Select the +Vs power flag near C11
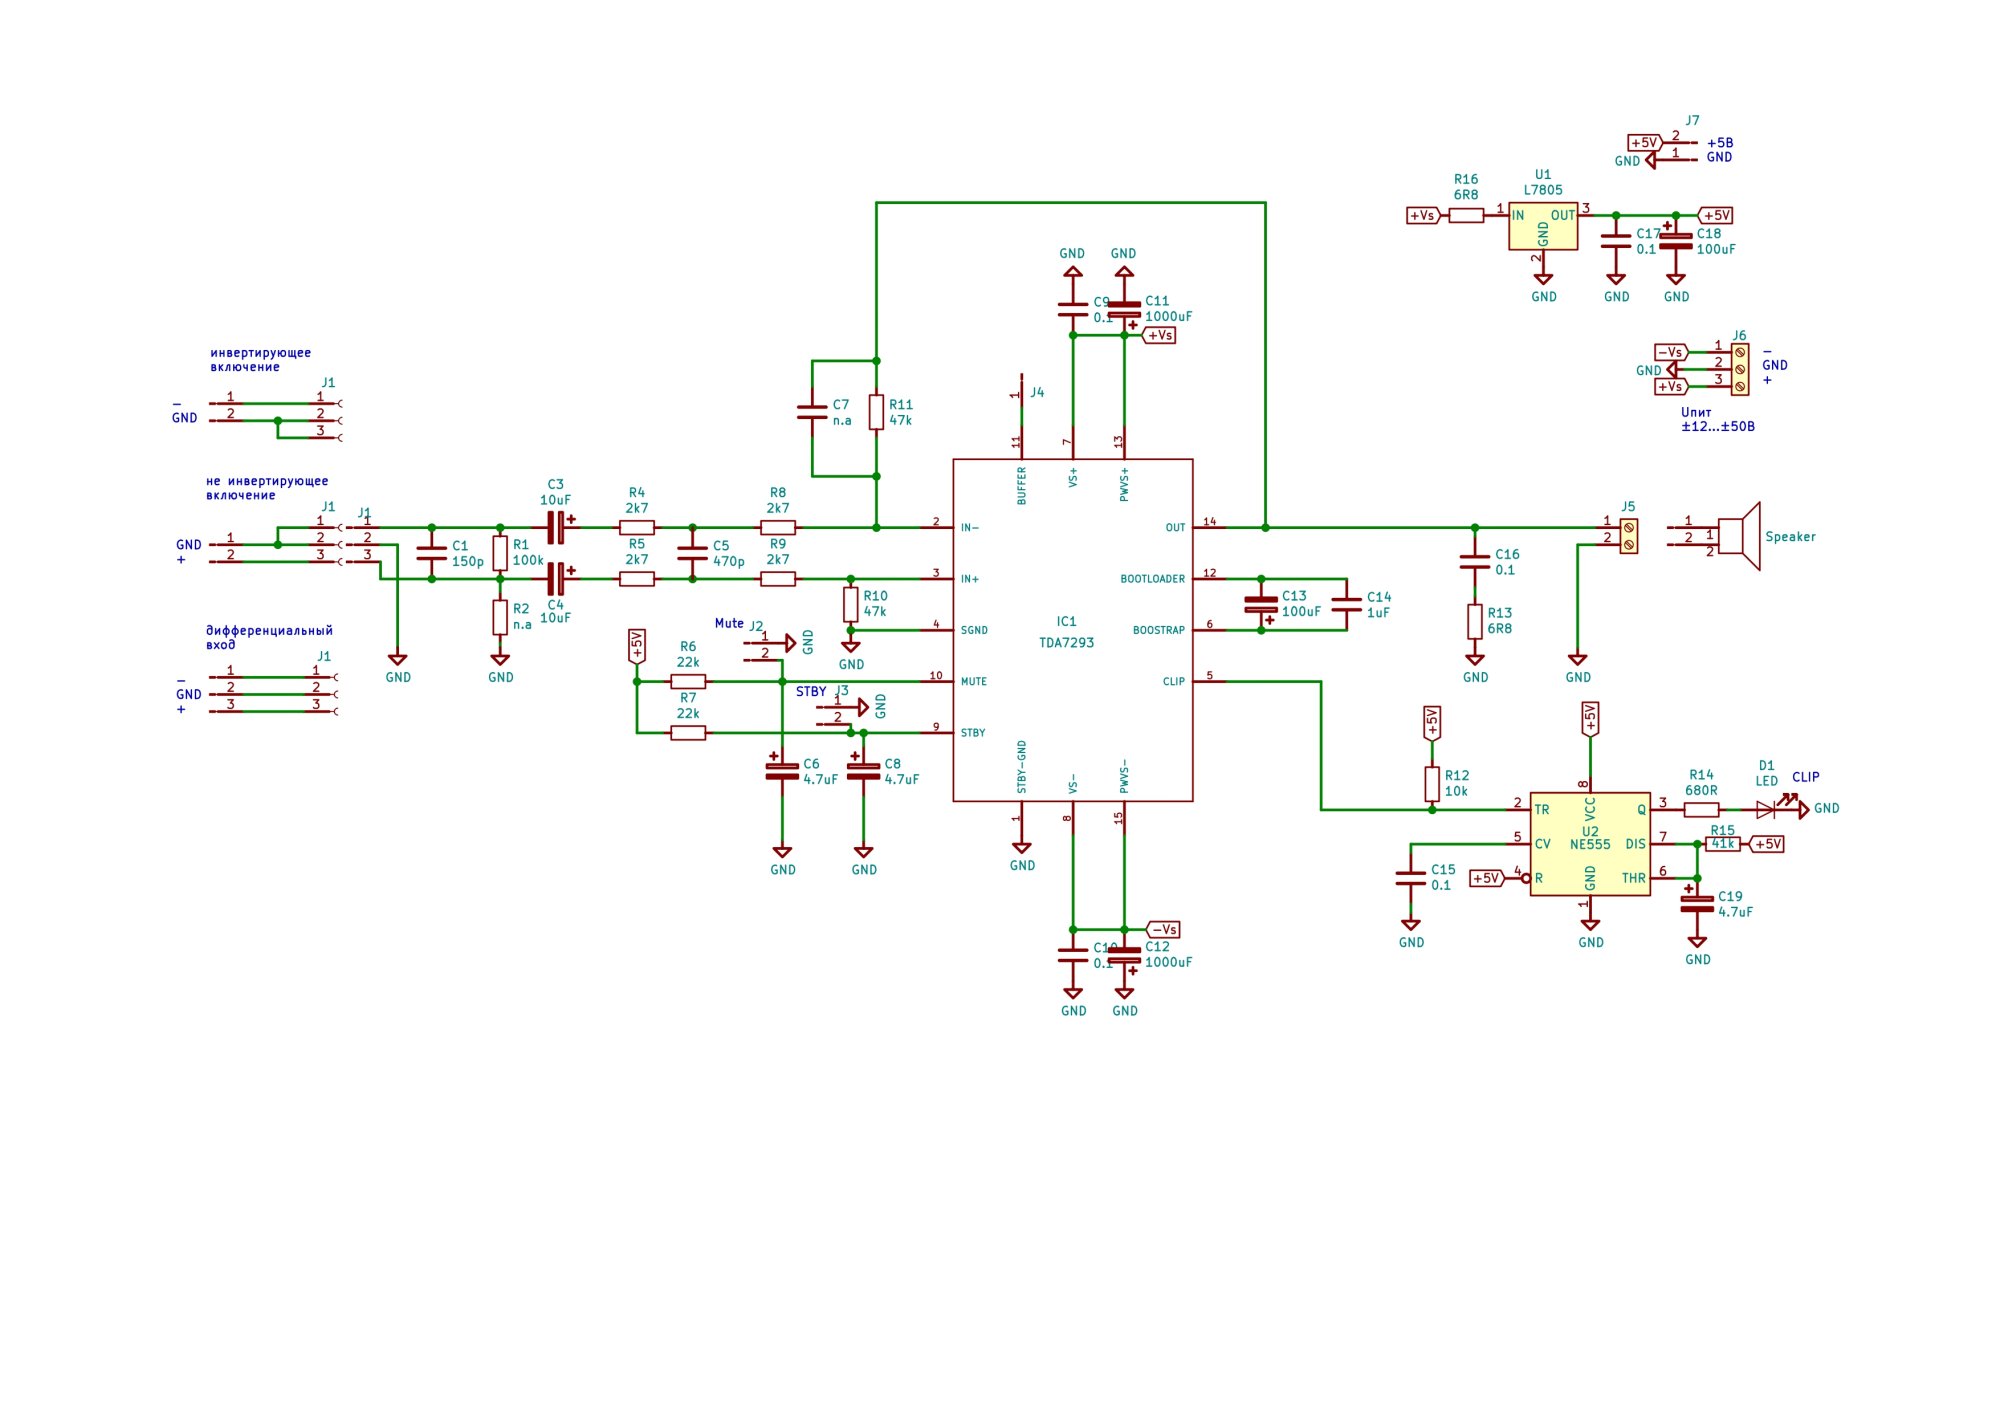 (1159, 336)
